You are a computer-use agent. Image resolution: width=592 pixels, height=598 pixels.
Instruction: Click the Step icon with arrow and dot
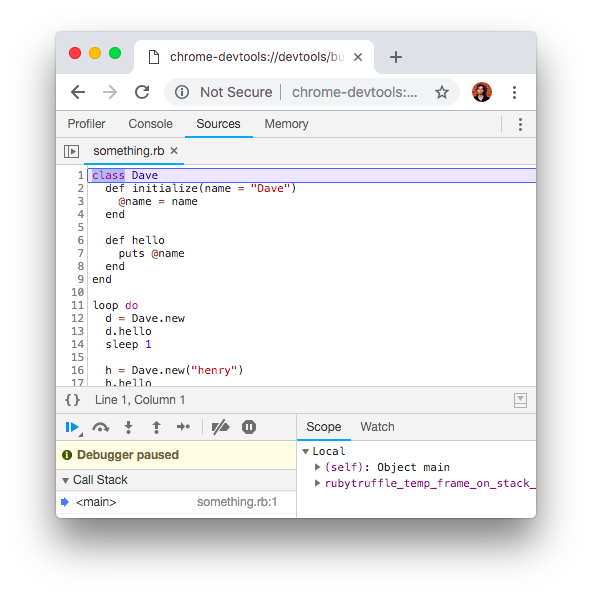point(183,427)
